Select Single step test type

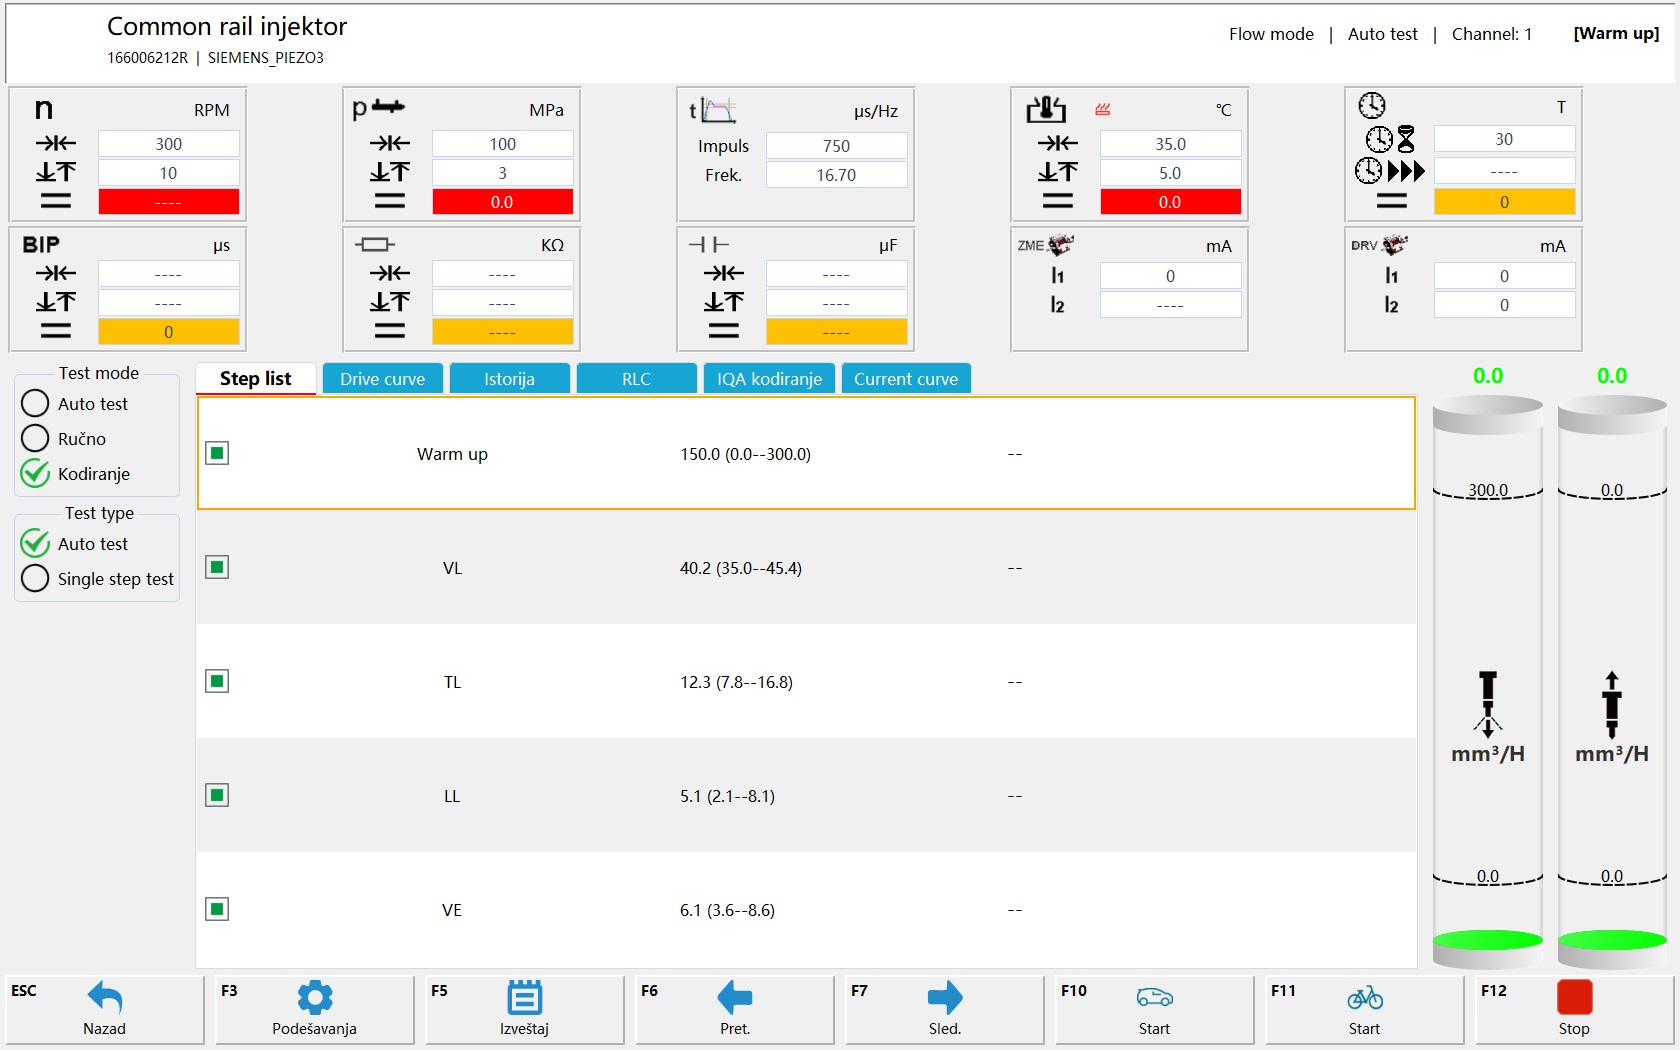click(x=35, y=579)
